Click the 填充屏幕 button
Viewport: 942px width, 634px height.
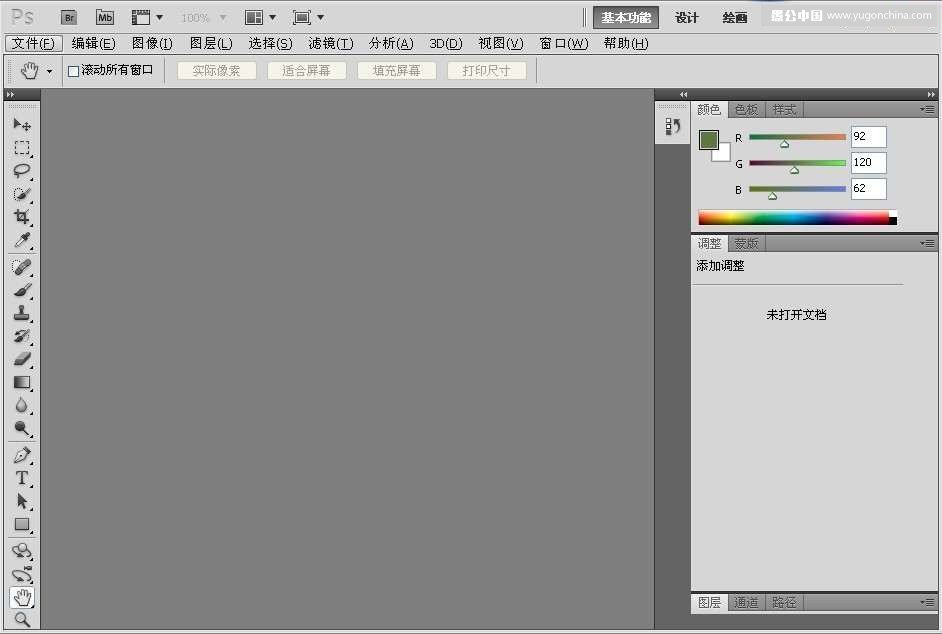click(x=397, y=71)
